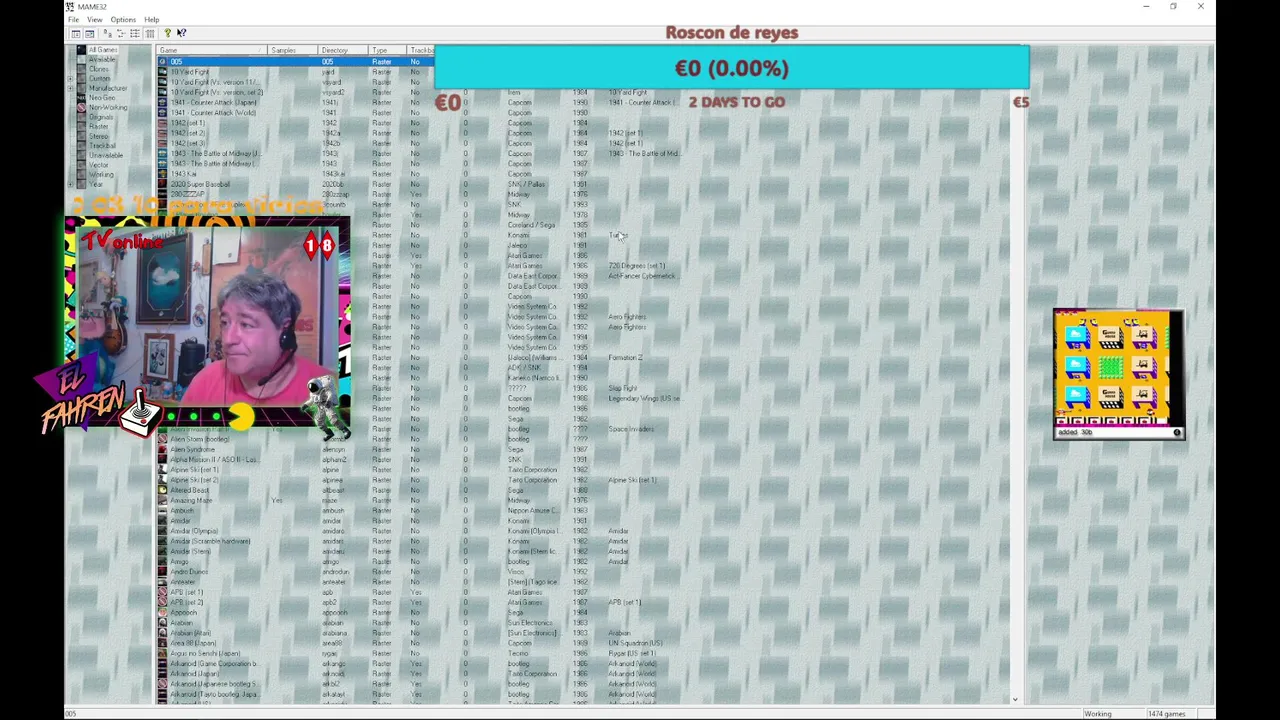
Task: Select the Available folder
Action: pyautogui.click(x=102, y=59)
